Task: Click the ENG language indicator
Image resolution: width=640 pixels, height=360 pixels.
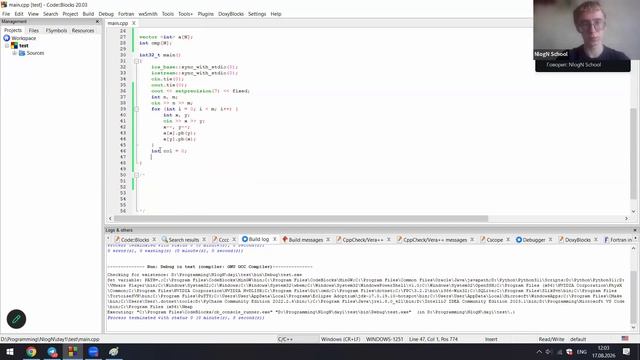Action: (582, 351)
